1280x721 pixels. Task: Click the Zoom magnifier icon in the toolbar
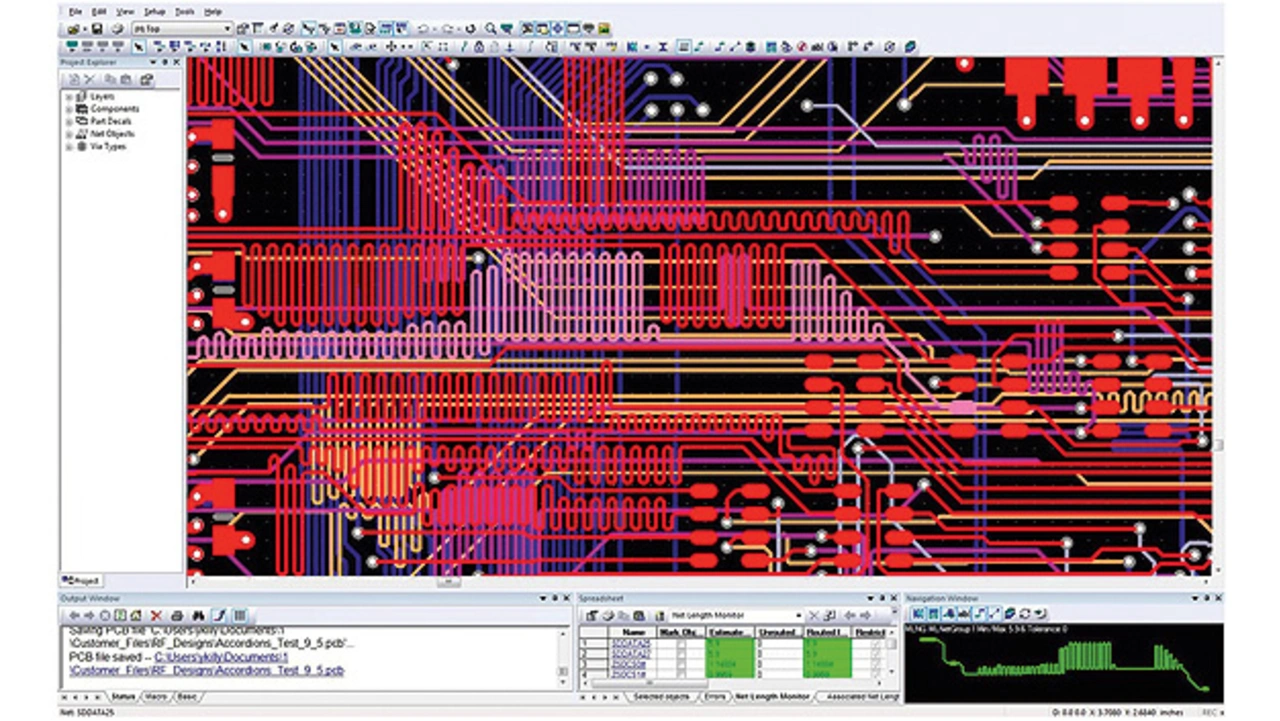[x=491, y=29]
